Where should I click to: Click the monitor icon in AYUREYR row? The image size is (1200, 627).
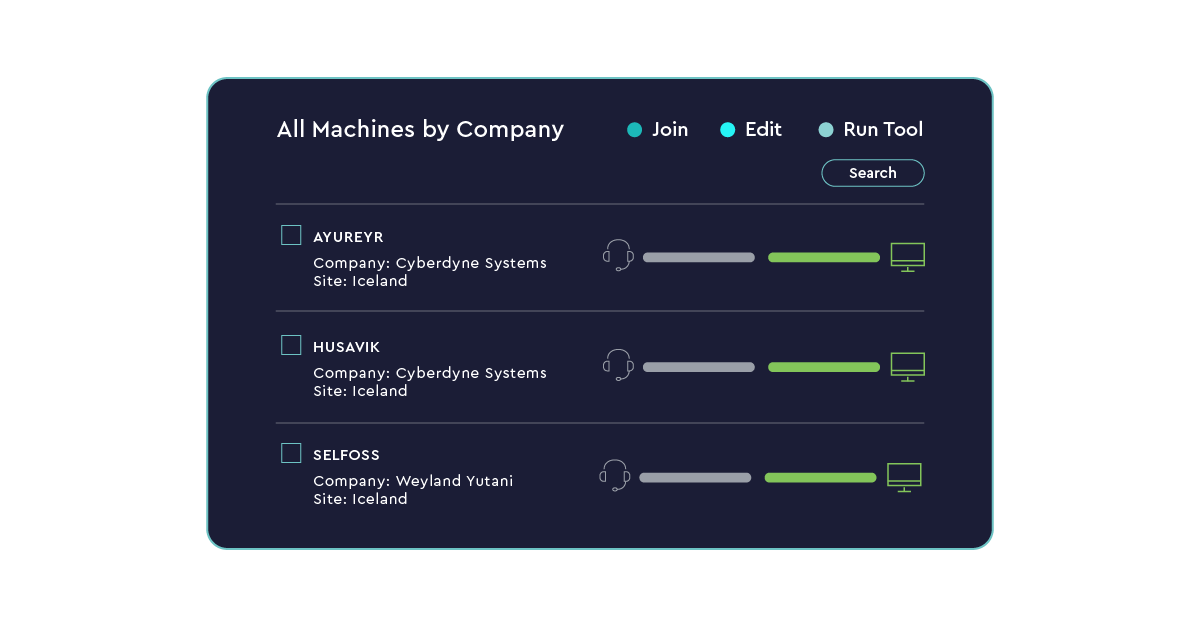click(x=907, y=257)
